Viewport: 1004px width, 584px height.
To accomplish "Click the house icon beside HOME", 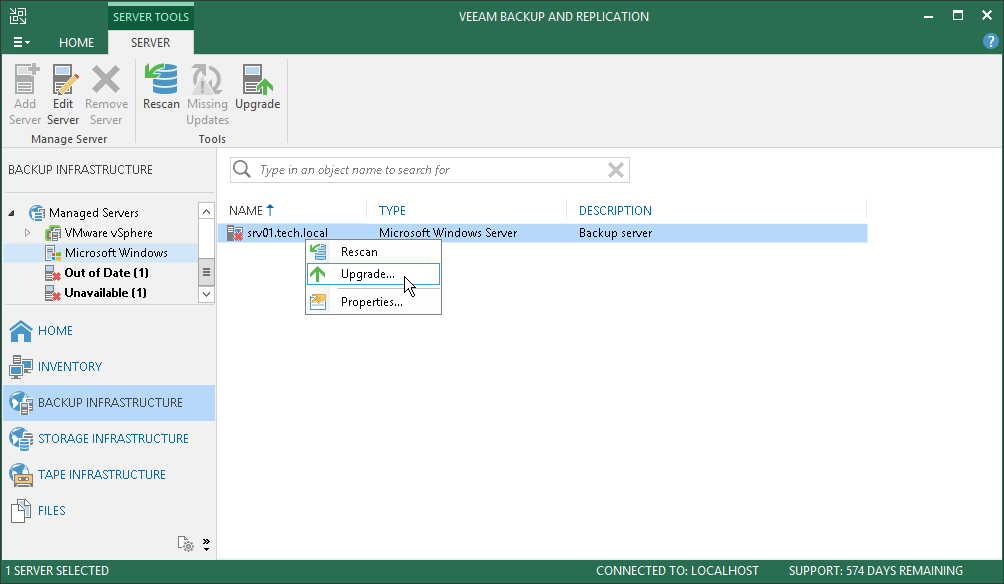I will (20, 331).
